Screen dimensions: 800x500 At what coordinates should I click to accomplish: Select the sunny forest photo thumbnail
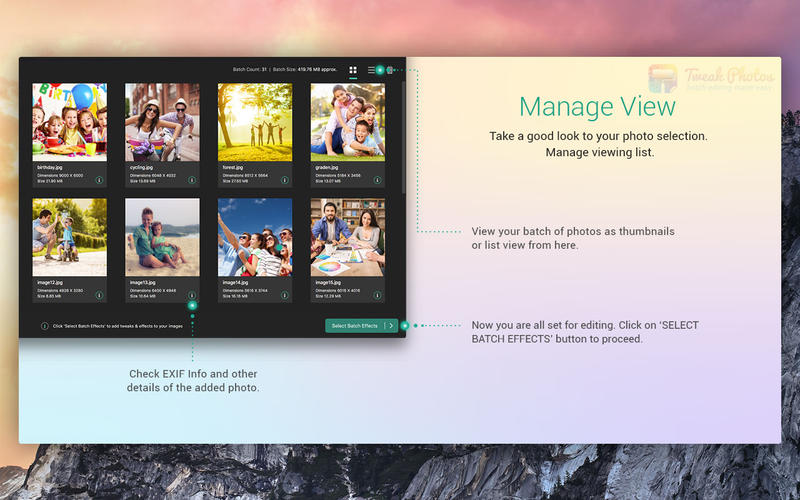(255, 122)
